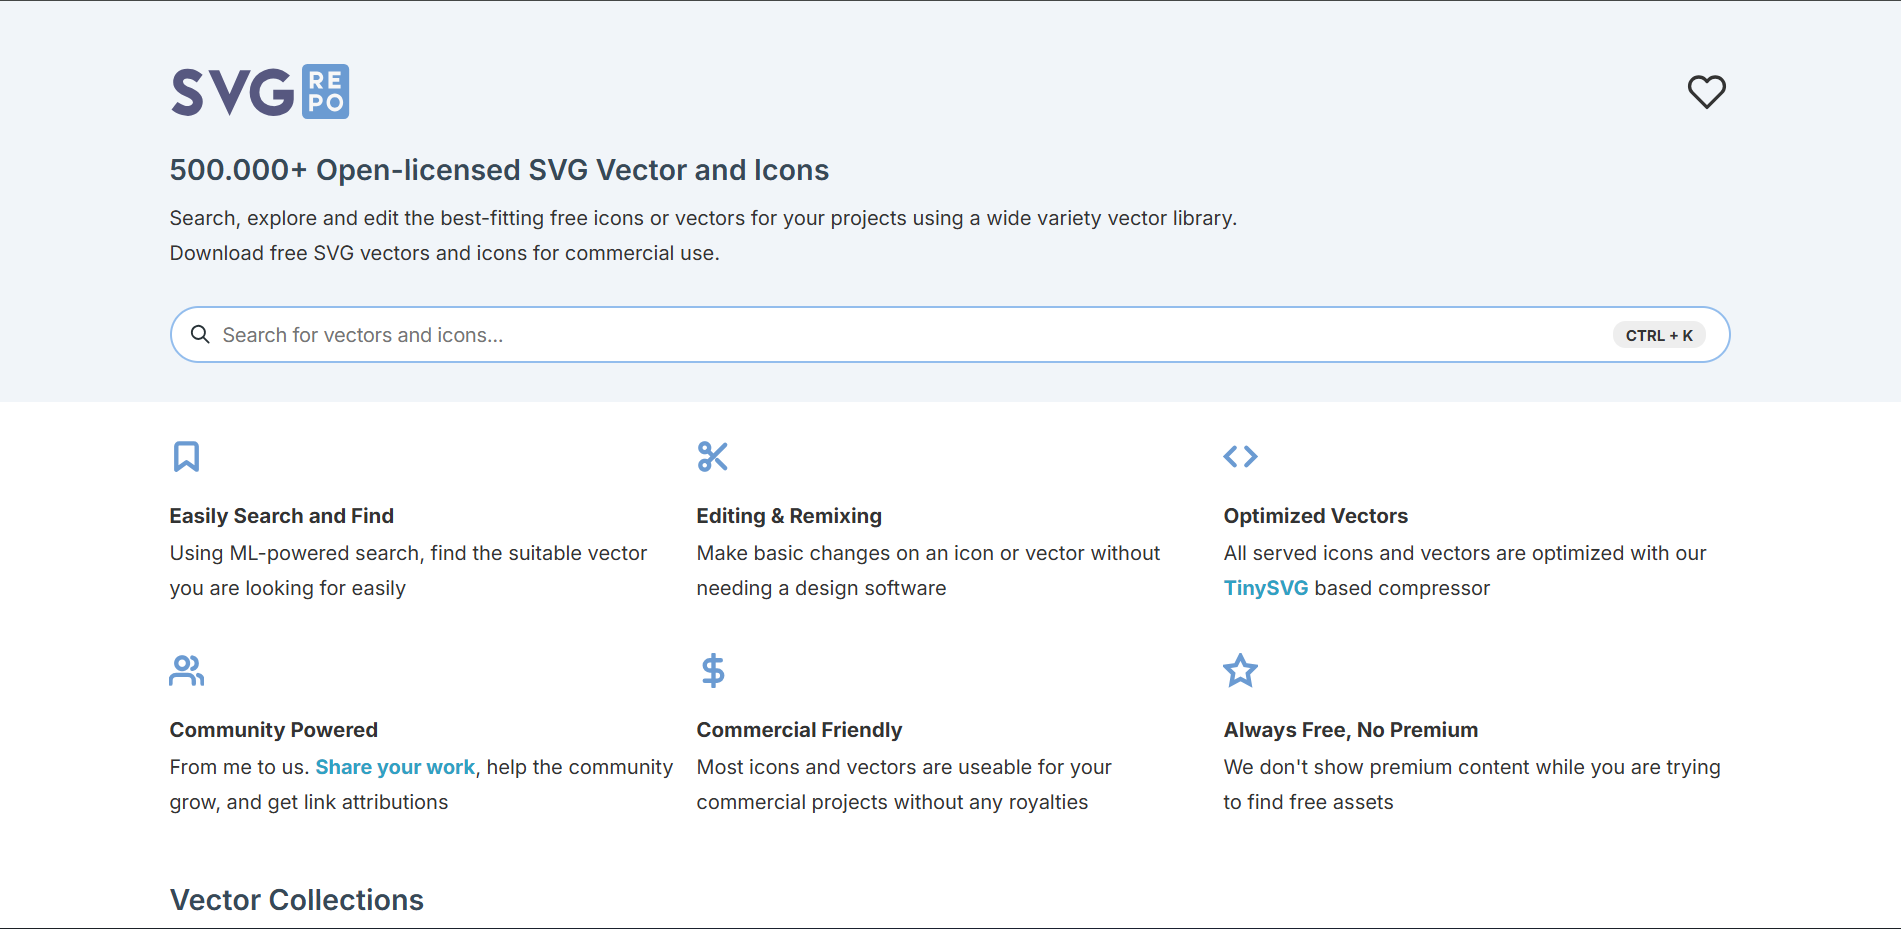The width and height of the screenshot is (1901, 929).
Task: Click the star icon above Always Free
Action: point(1240,670)
